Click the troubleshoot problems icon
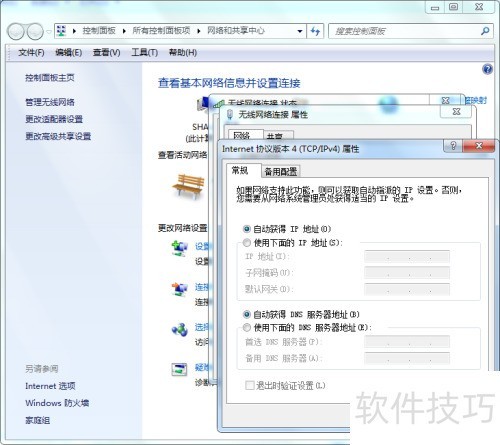Screen dimensions: 500x445 (x=179, y=369)
